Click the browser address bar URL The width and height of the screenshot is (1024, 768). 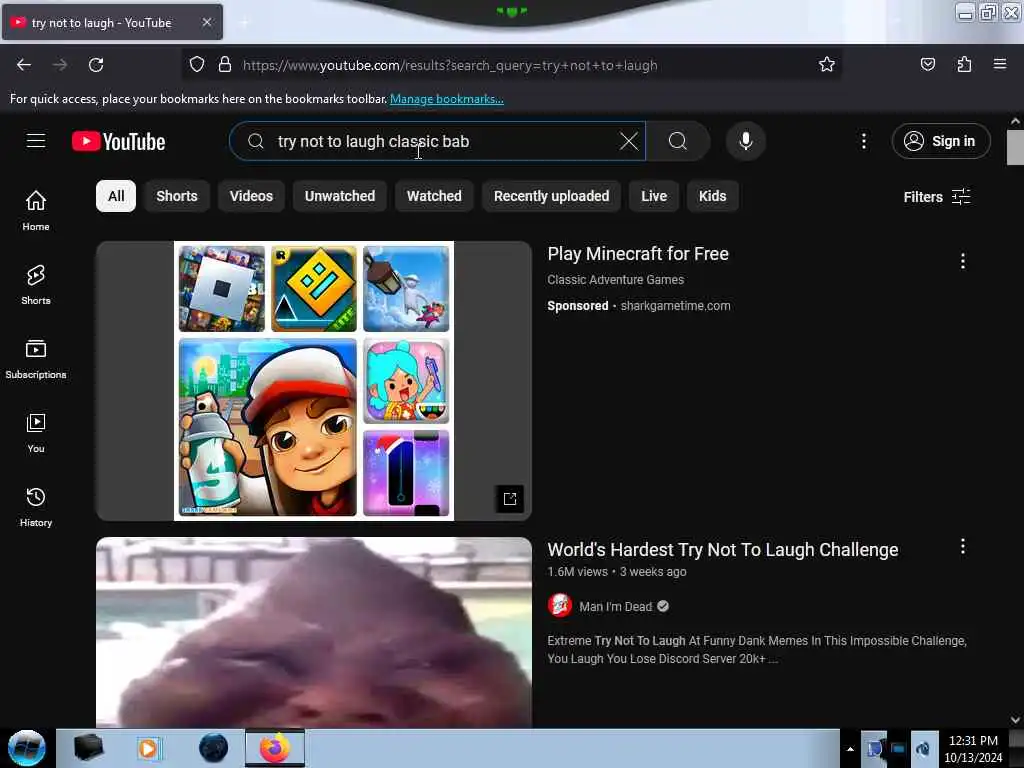click(x=450, y=65)
